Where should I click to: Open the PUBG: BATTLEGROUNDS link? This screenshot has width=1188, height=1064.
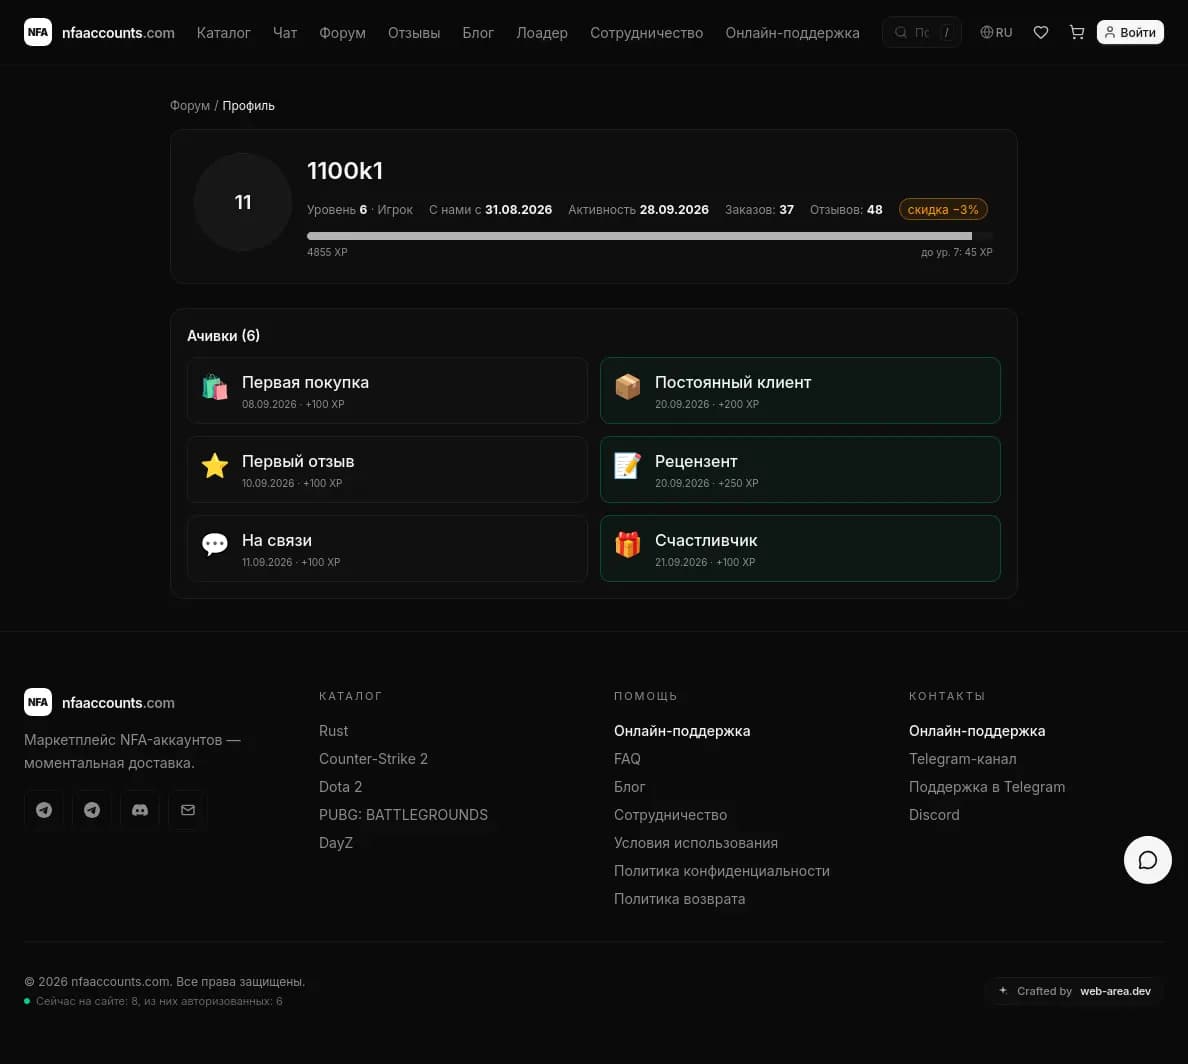[403, 815]
